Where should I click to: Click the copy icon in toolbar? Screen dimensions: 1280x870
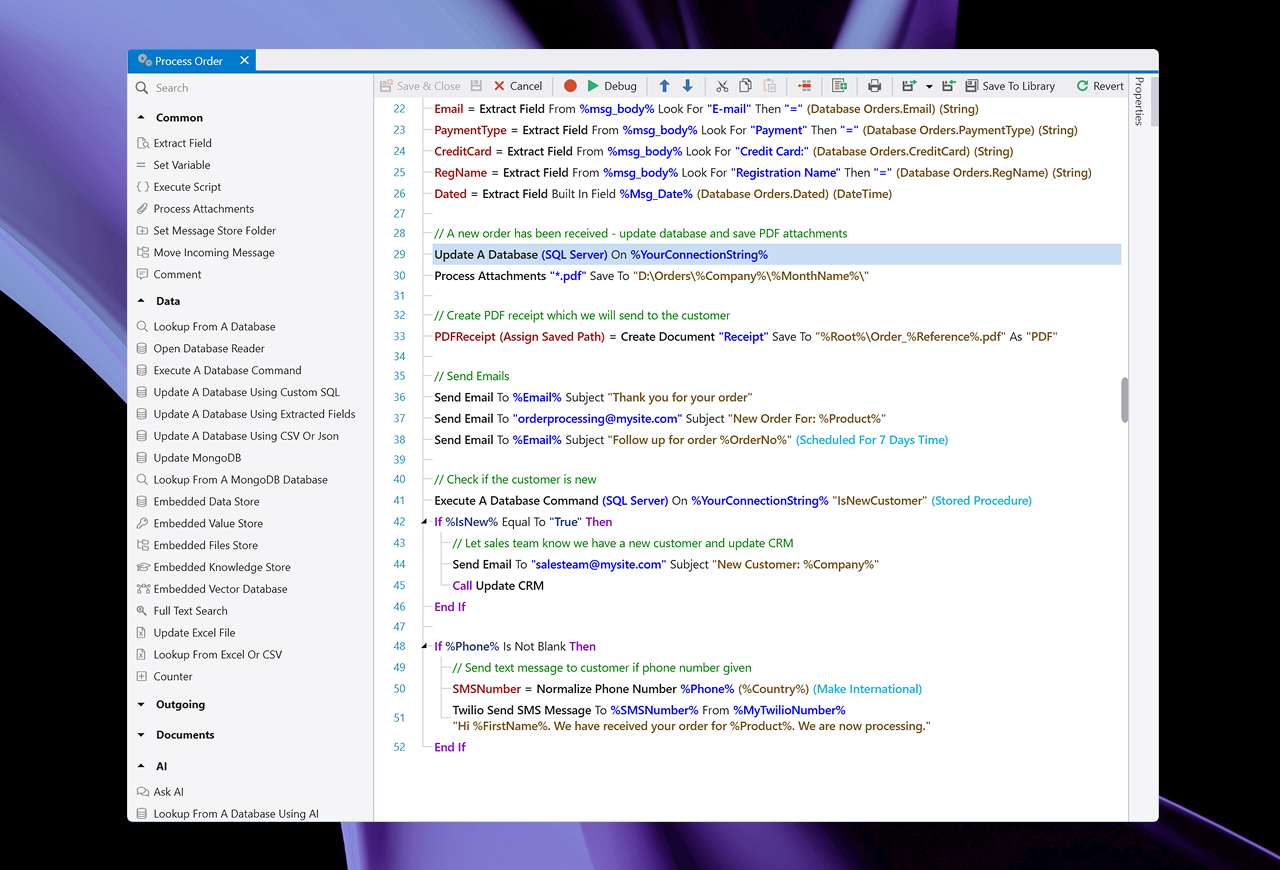[x=745, y=86]
